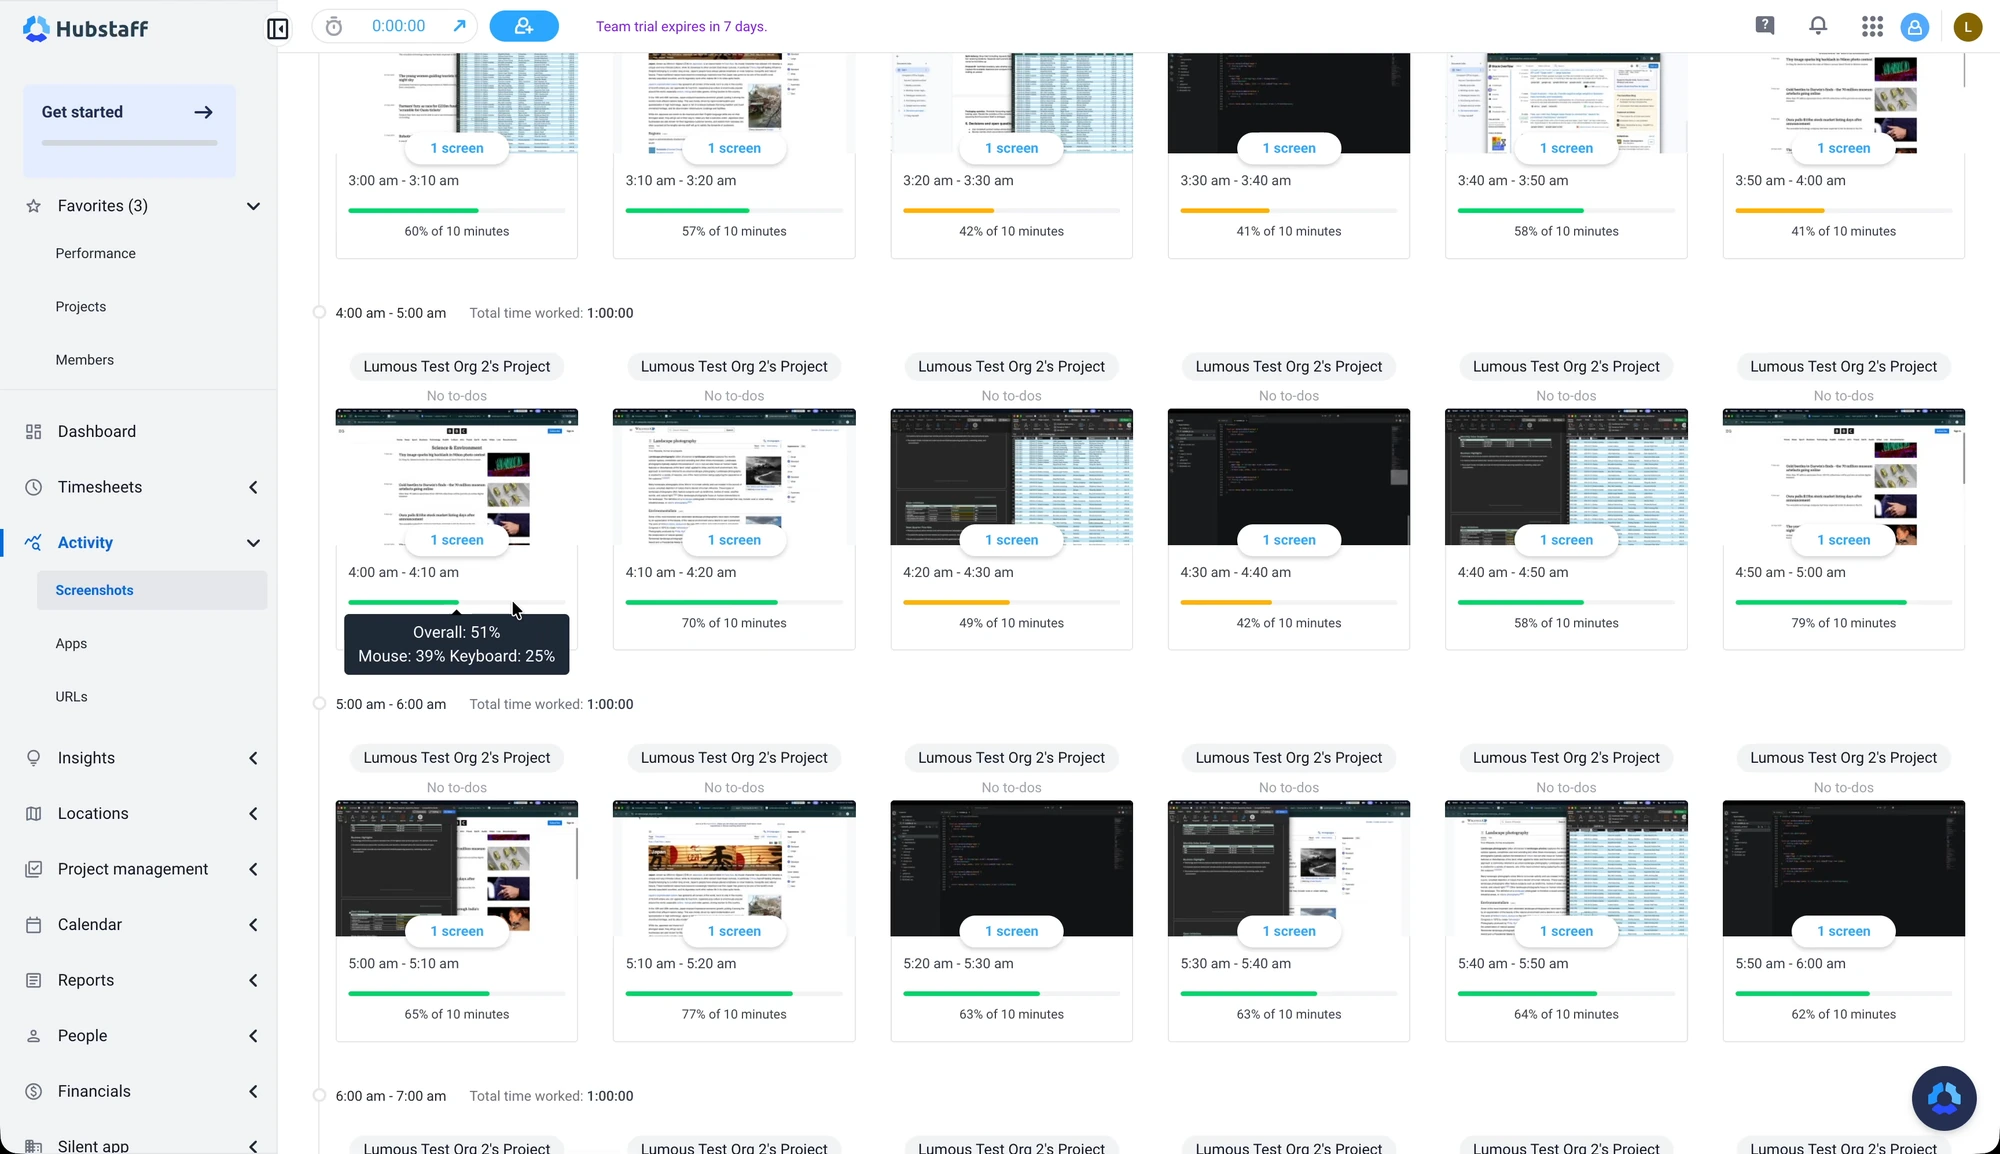The height and width of the screenshot is (1154, 2000).
Task: Collapse the Activity menu chevron
Action: click(x=253, y=543)
